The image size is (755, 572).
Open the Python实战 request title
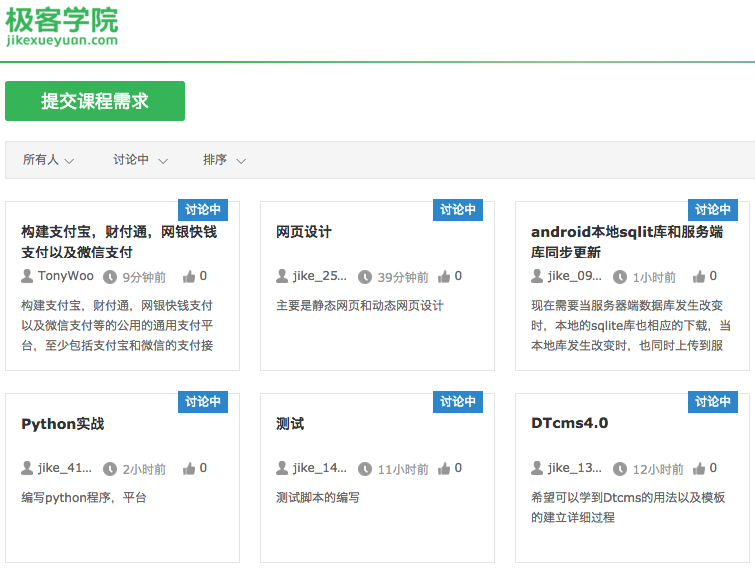(62, 424)
